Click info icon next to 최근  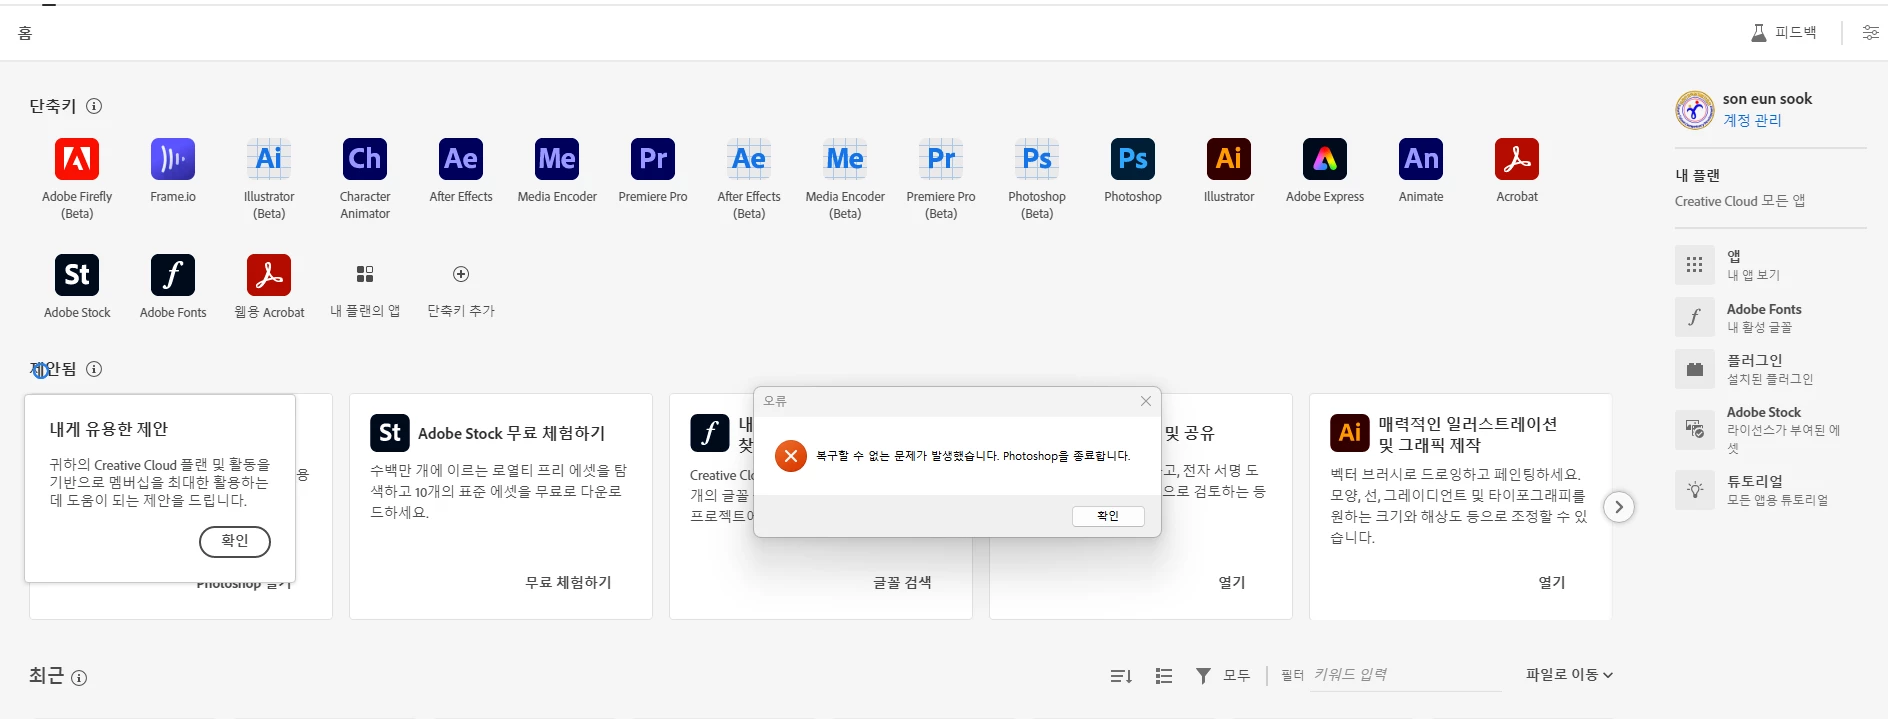coord(79,678)
